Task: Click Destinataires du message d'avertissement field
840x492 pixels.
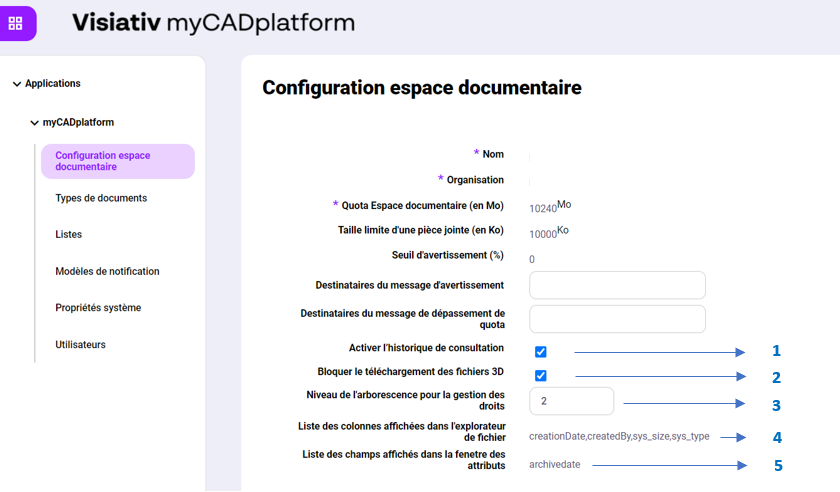Action: pyautogui.click(x=617, y=285)
